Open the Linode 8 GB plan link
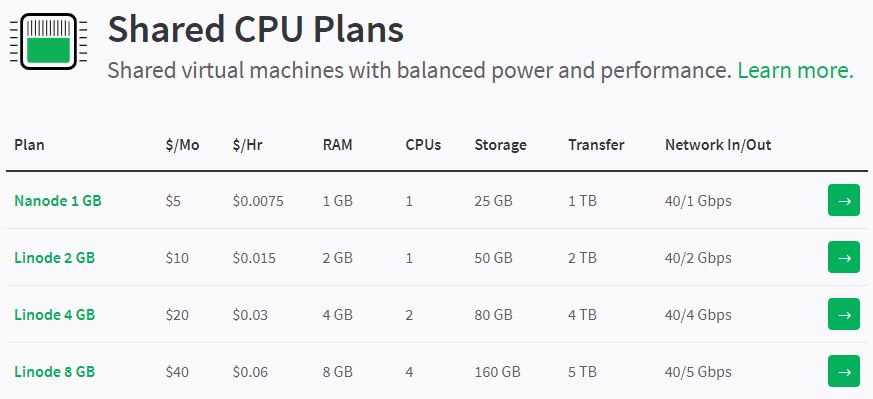The image size is (873, 399). 55,371
